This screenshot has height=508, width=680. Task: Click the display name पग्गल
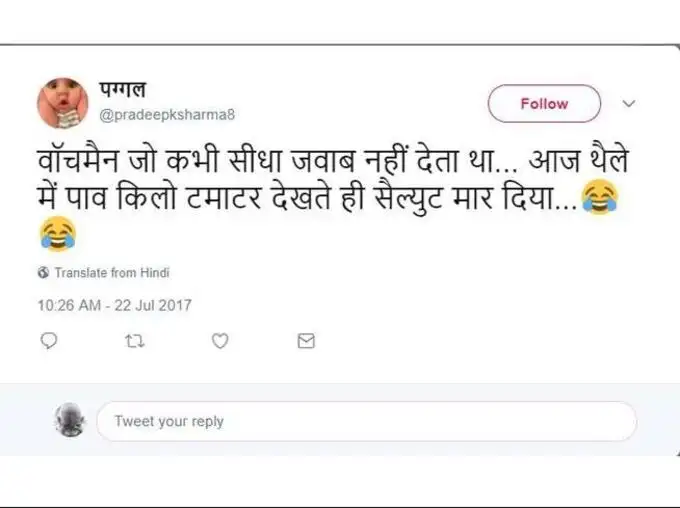pos(125,91)
